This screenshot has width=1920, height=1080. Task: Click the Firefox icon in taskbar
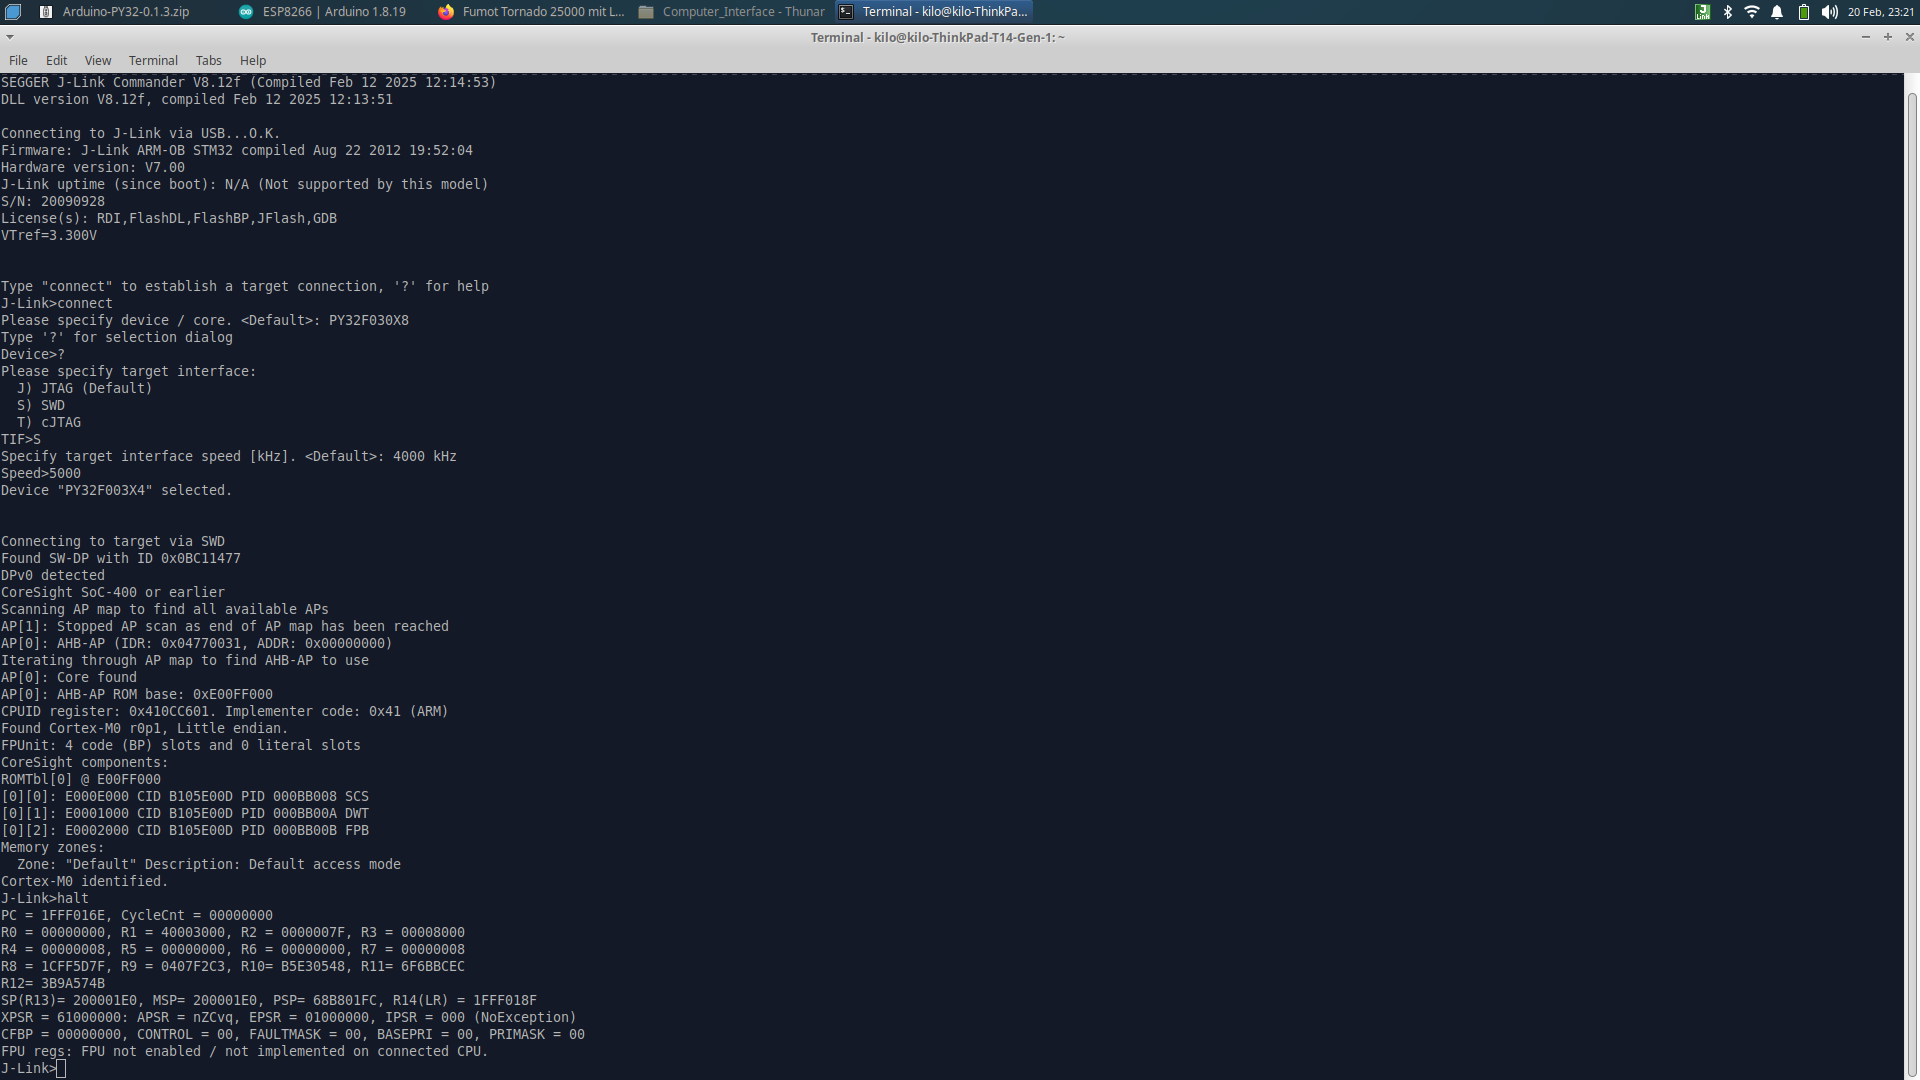pyautogui.click(x=446, y=12)
